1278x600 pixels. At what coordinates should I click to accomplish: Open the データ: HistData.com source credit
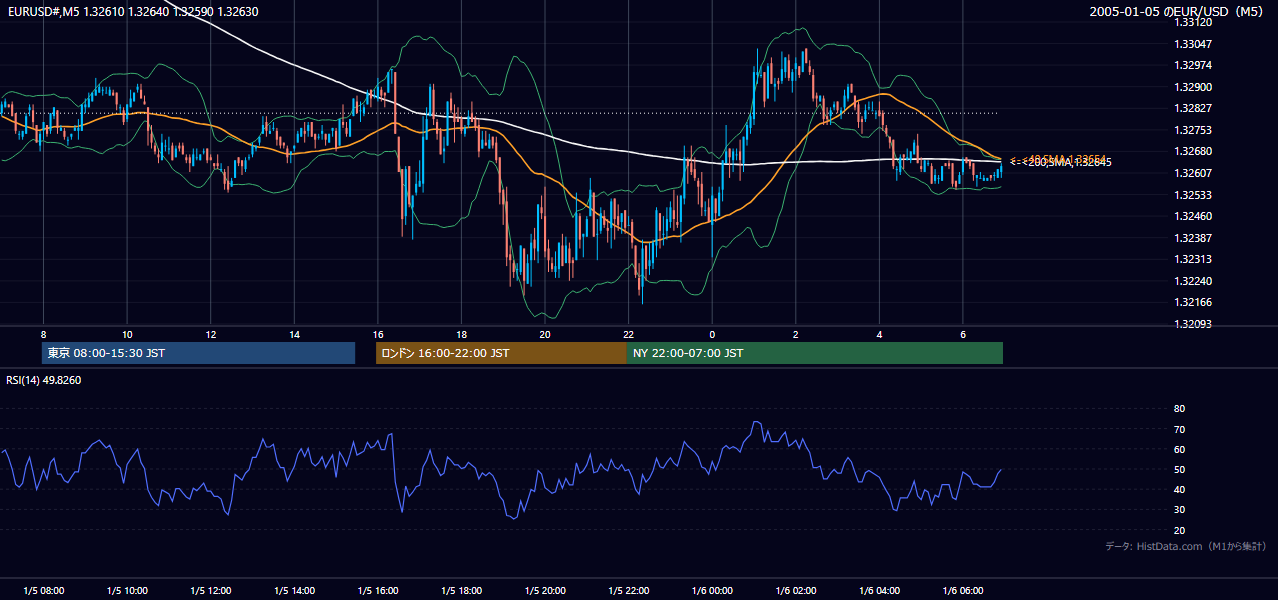[x=1186, y=546]
